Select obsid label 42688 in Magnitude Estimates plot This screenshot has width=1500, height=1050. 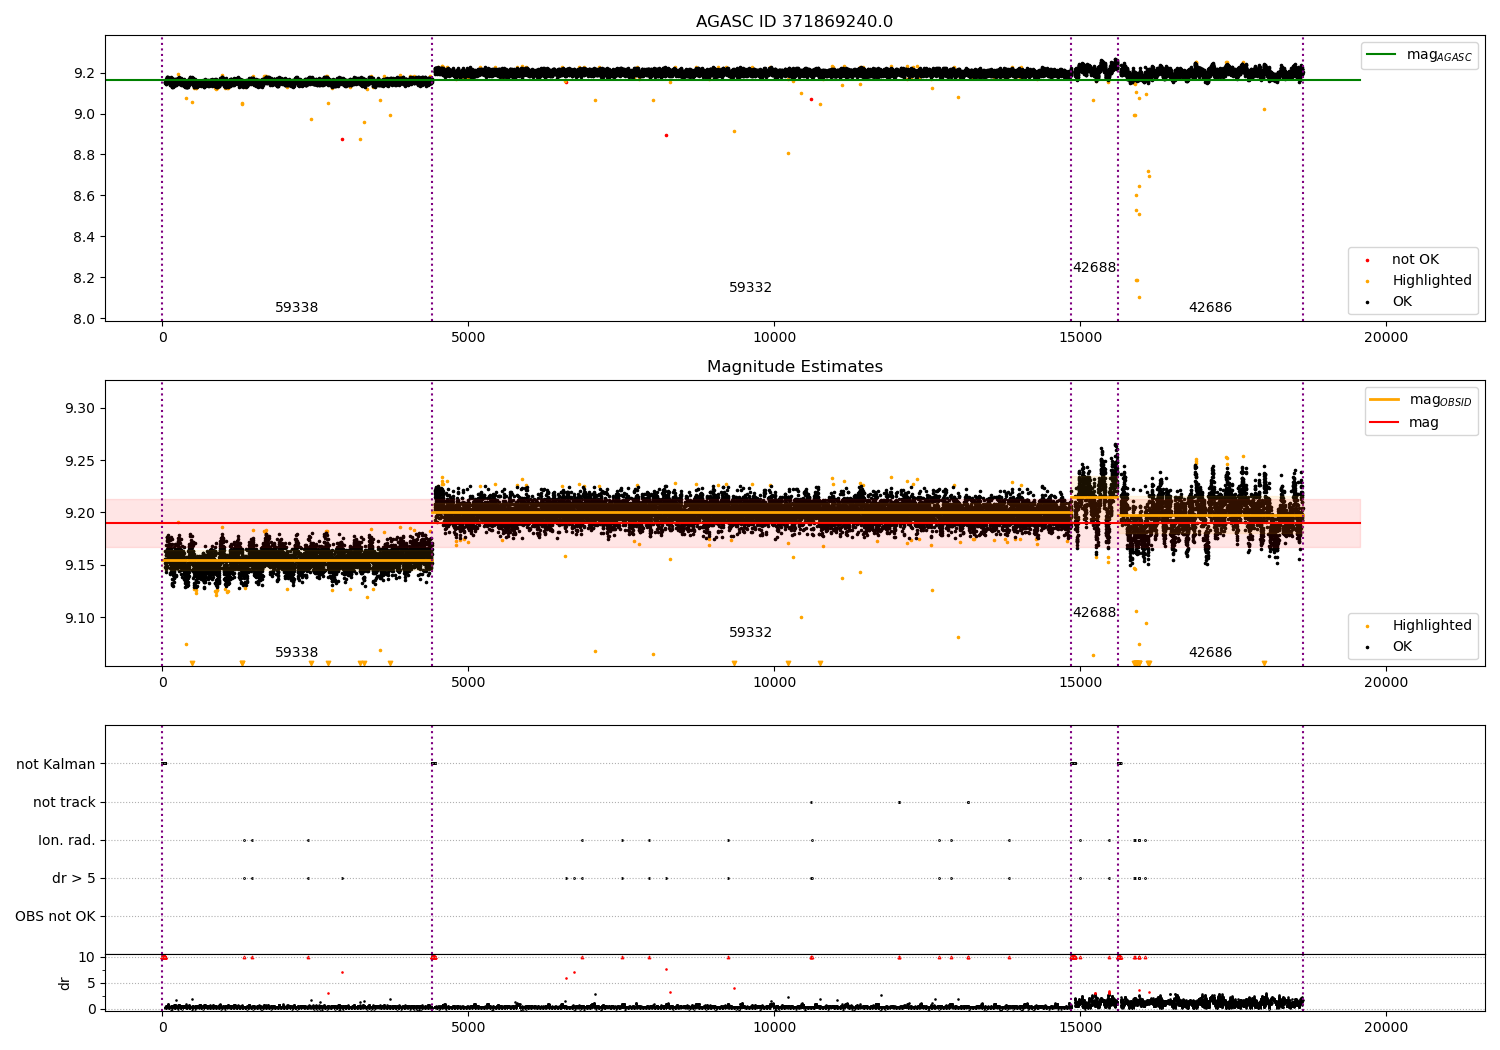(1094, 613)
